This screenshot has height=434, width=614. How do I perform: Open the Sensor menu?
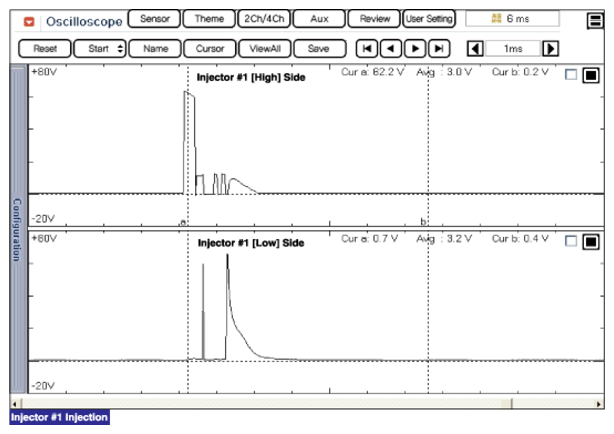click(154, 19)
